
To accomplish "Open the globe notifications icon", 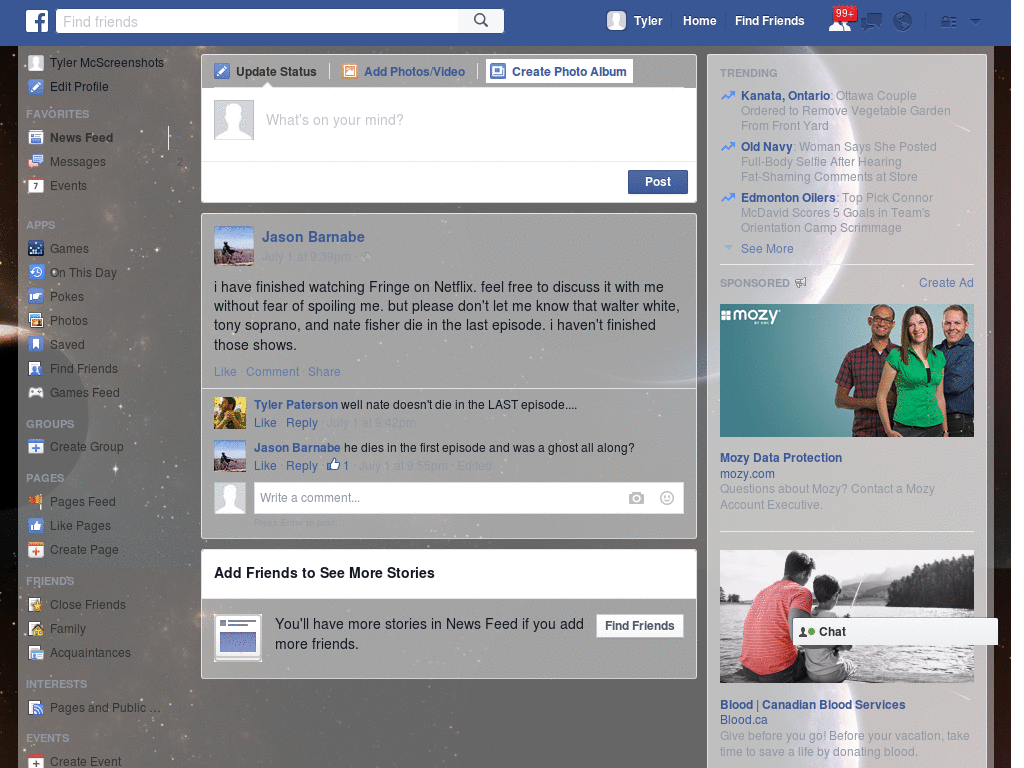I will point(903,22).
